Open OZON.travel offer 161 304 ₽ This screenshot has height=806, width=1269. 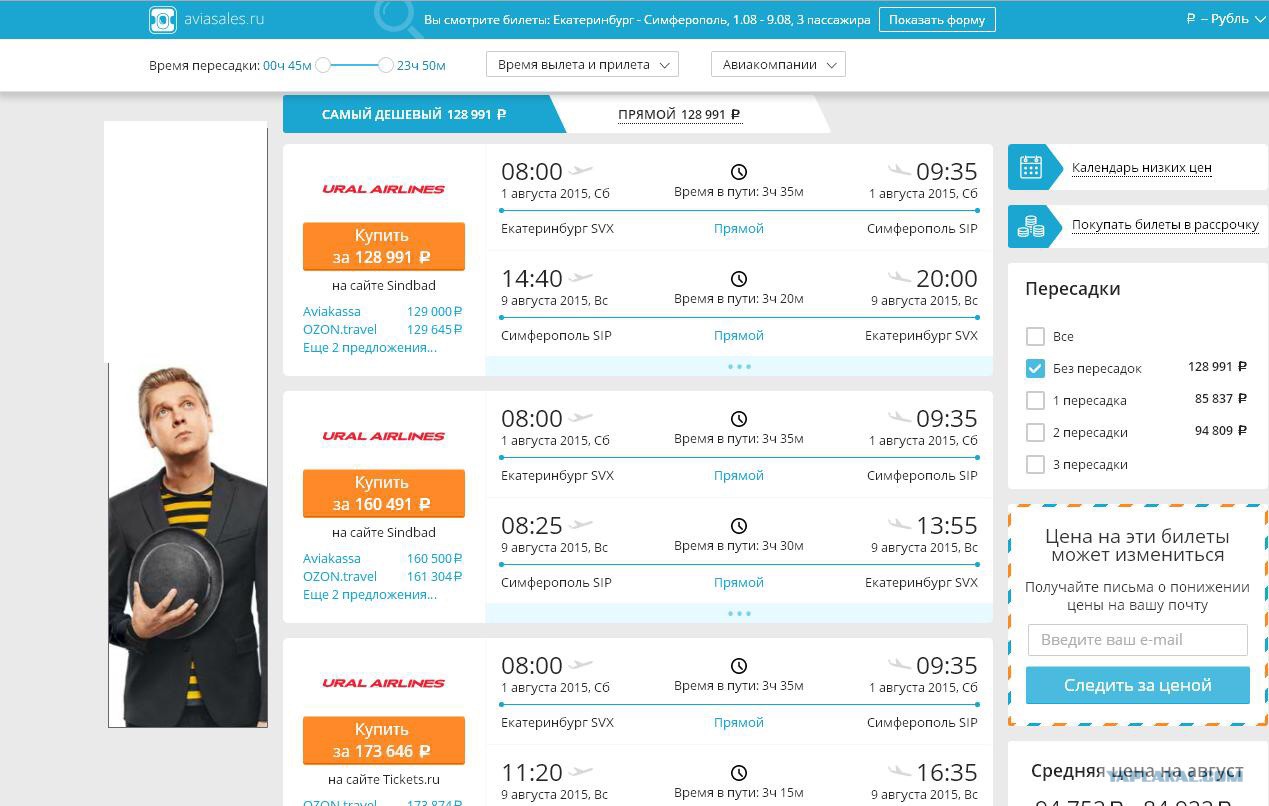pyautogui.click(x=383, y=577)
